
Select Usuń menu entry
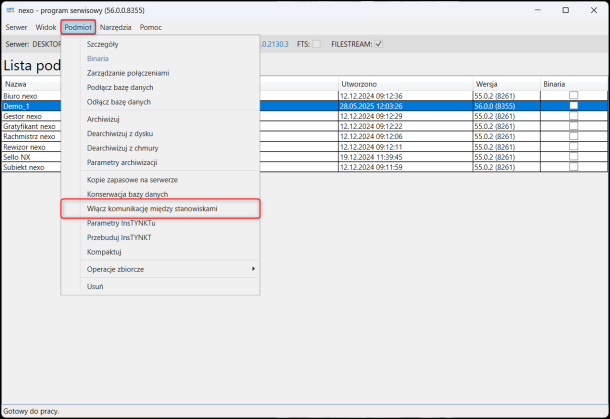click(x=160, y=286)
